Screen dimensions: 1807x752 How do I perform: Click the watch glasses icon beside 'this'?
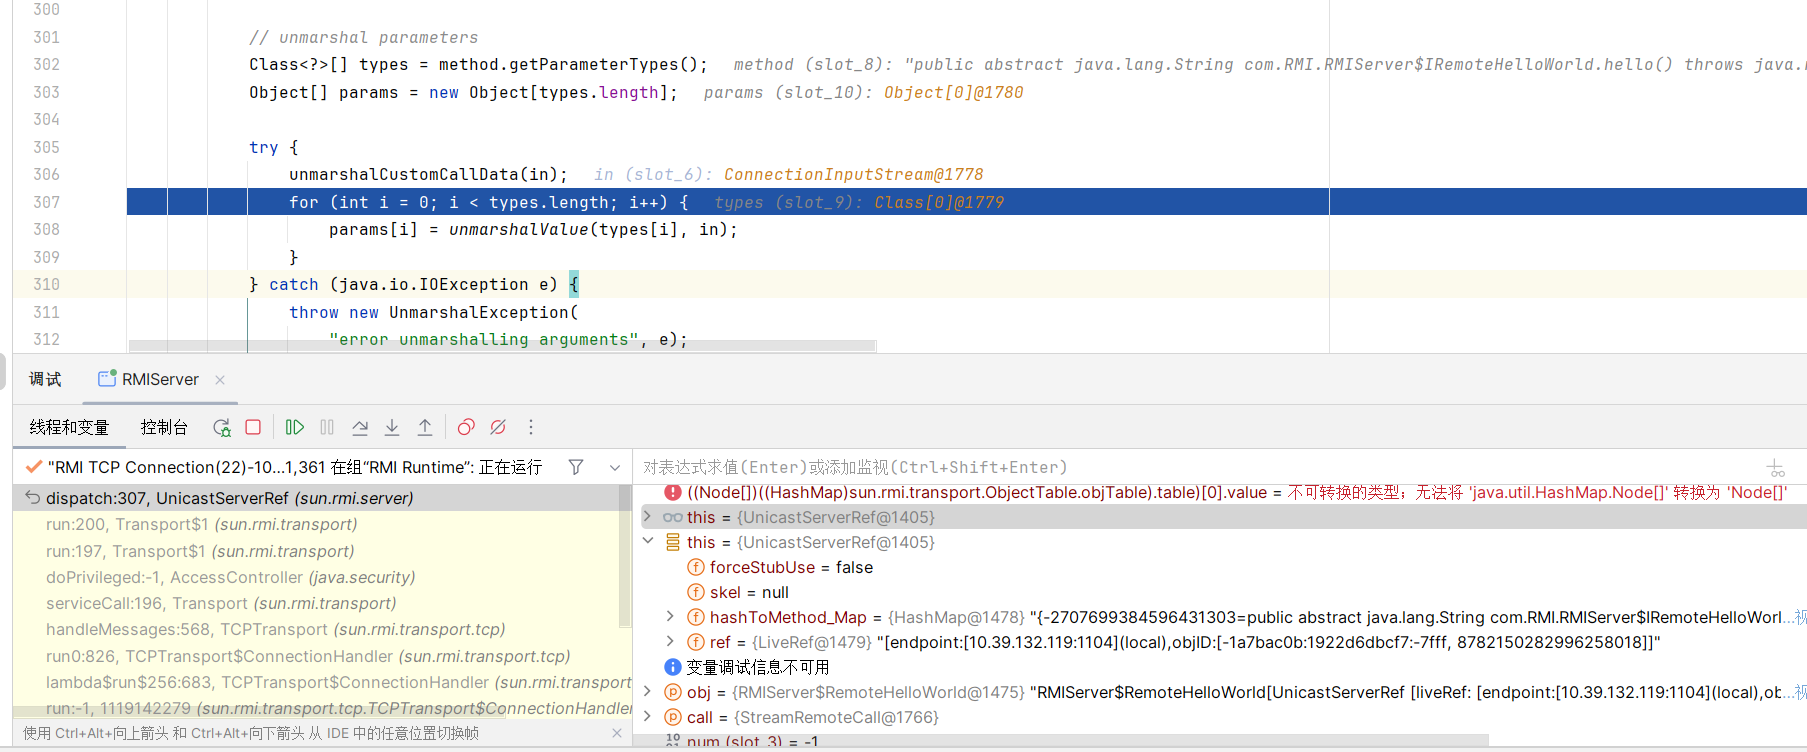(673, 517)
